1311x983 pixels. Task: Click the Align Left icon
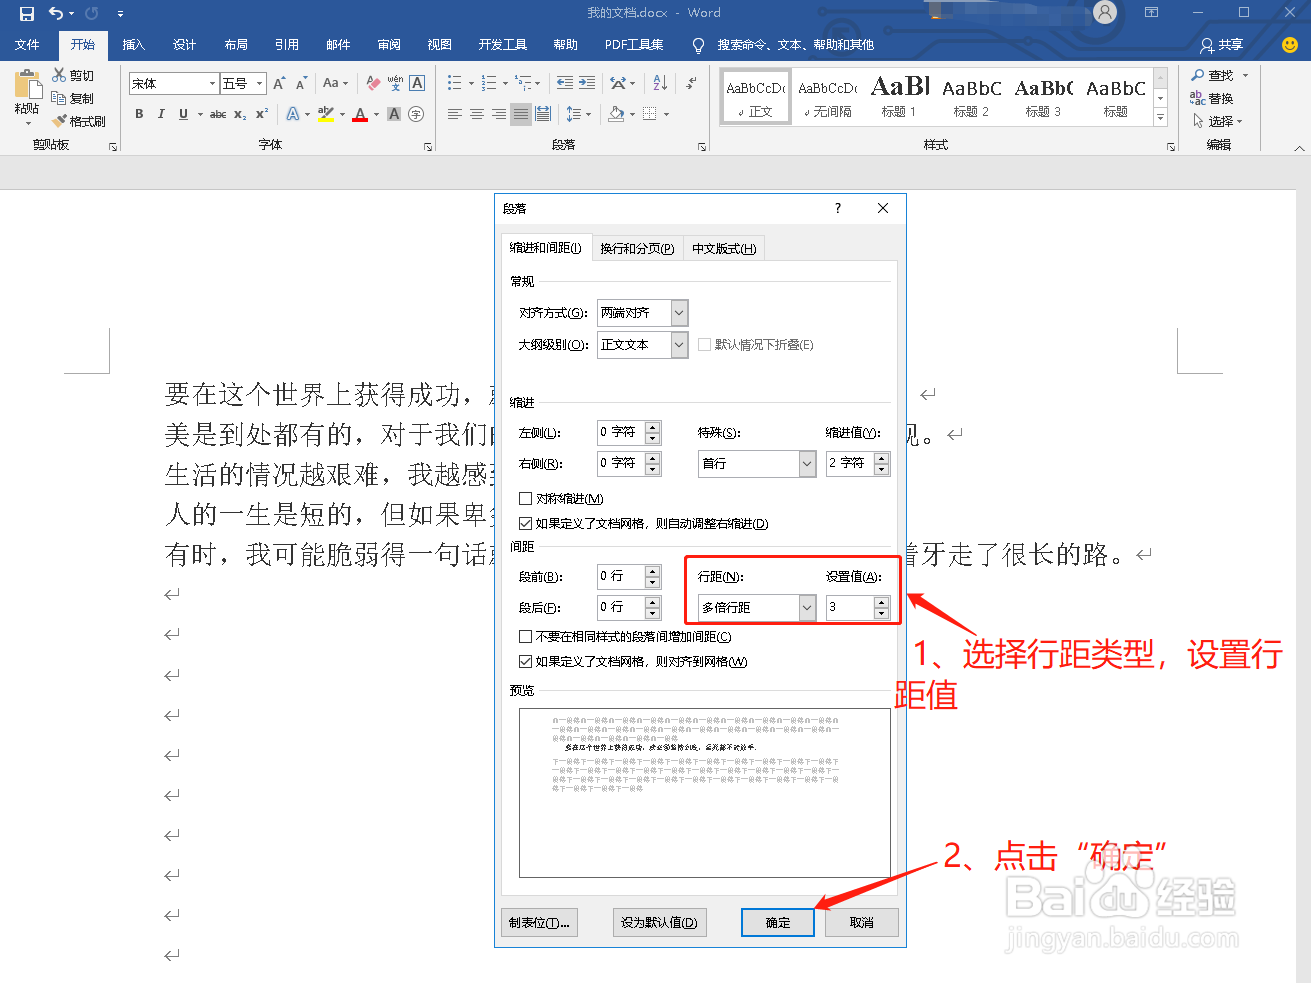coord(455,114)
